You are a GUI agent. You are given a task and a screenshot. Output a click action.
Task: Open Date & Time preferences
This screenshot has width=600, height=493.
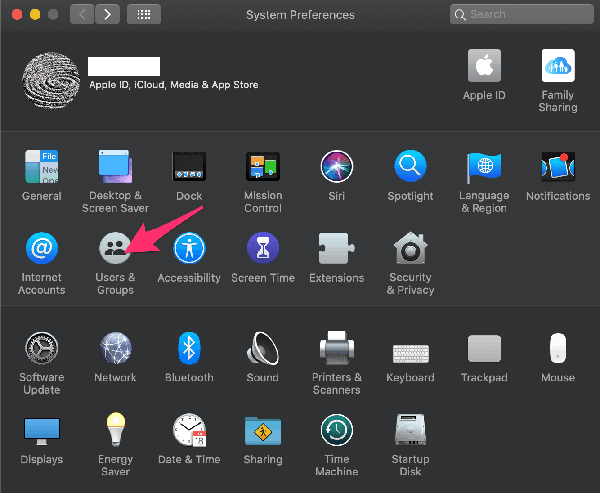click(189, 429)
